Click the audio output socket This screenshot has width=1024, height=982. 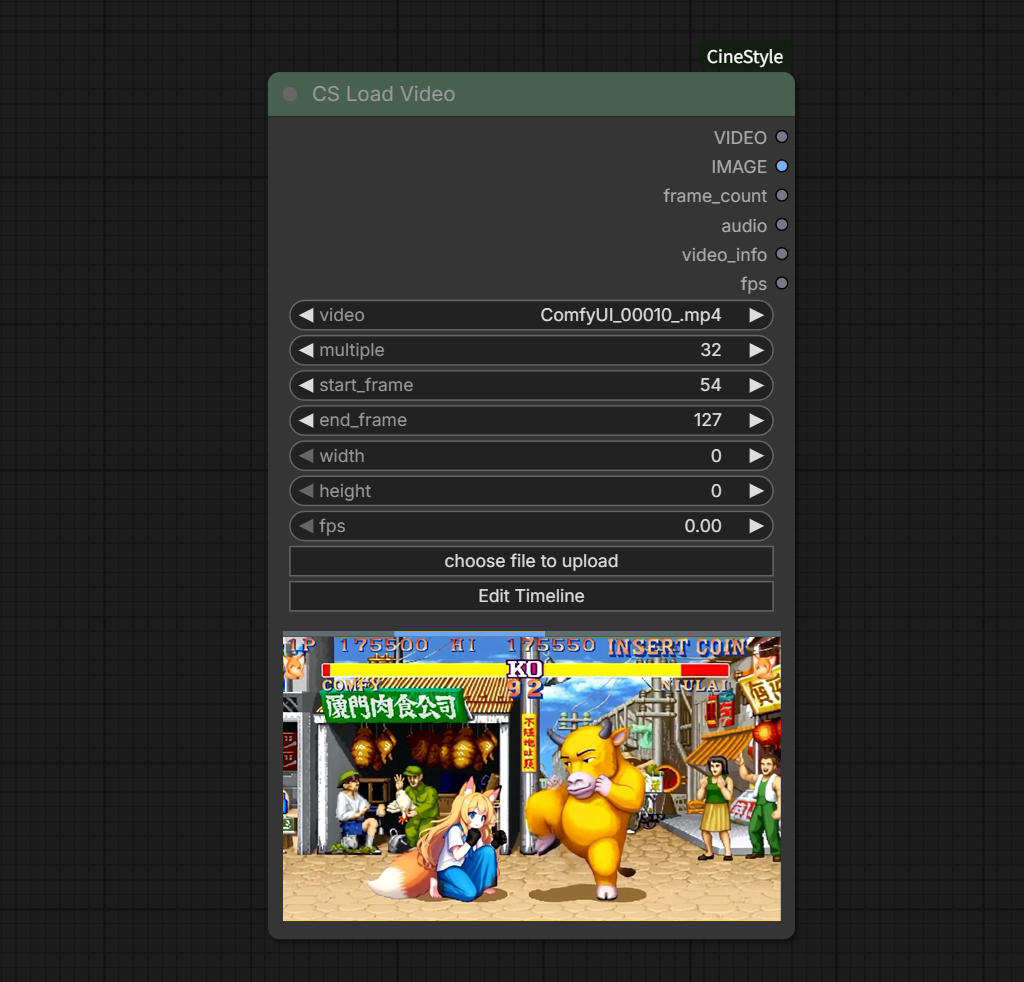[781, 225]
